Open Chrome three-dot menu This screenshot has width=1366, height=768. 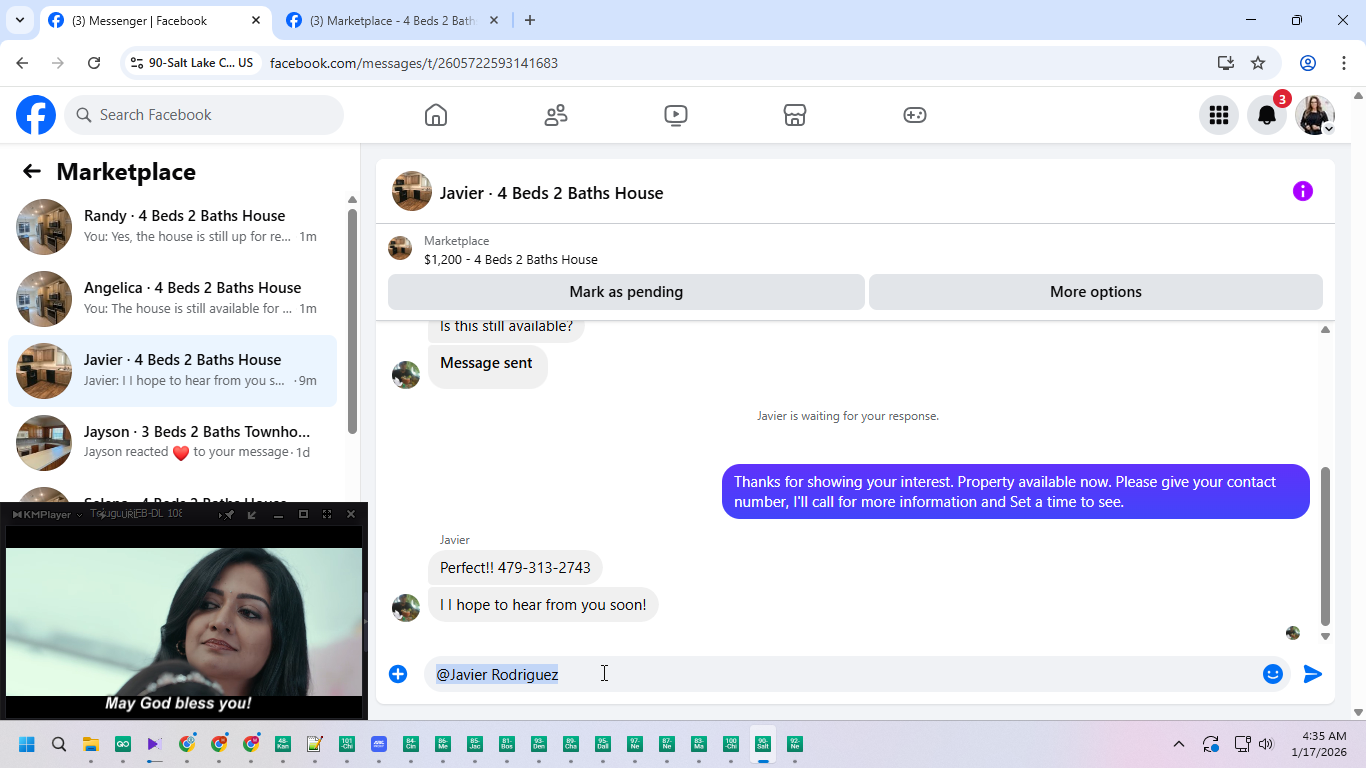pos(1344,63)
